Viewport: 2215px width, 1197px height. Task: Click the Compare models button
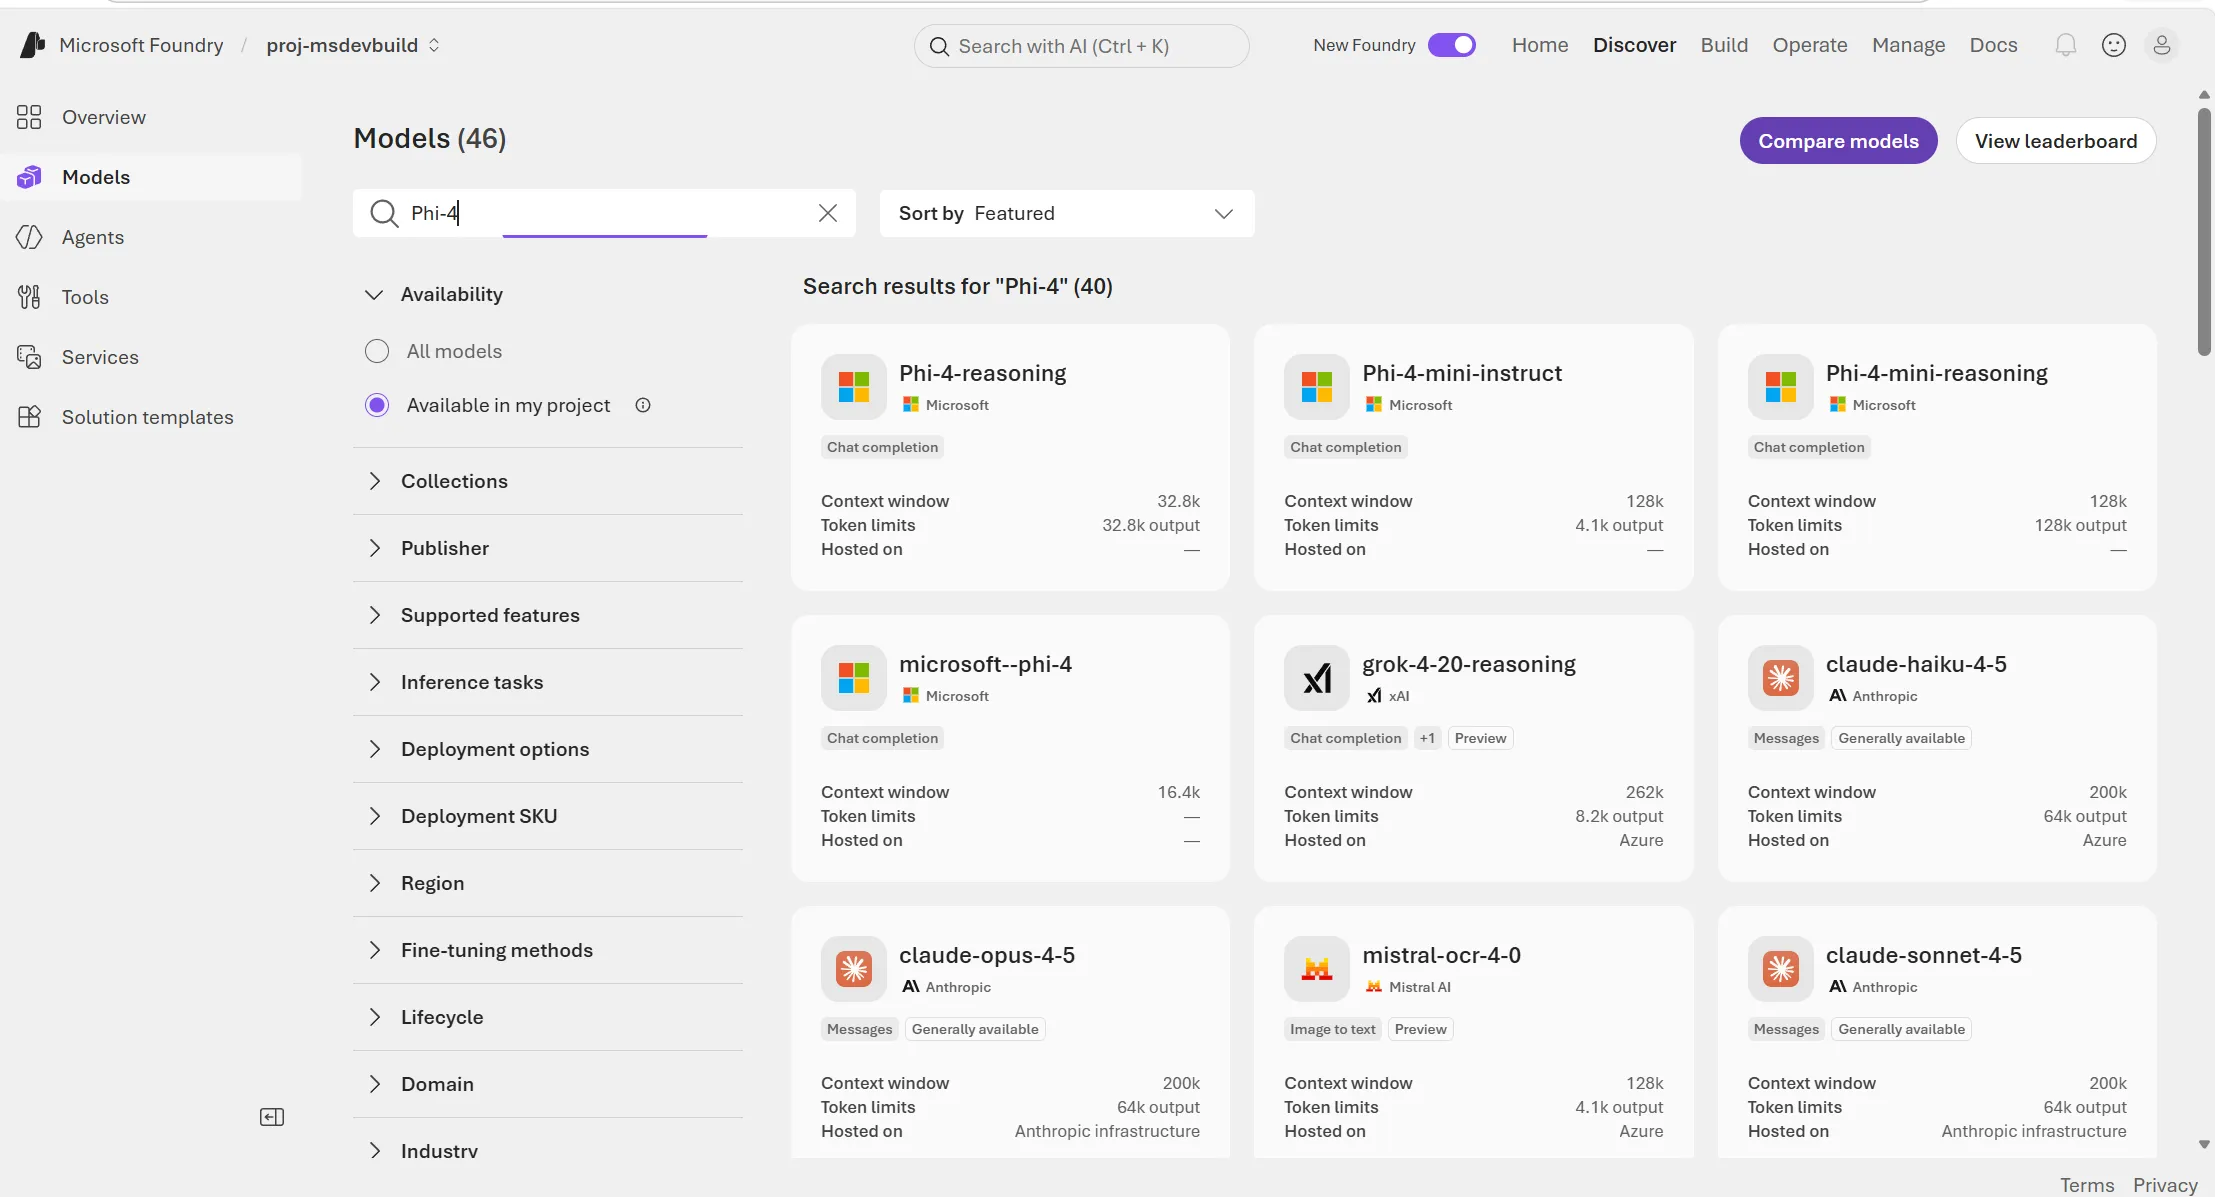click(x=1838, y=141)
